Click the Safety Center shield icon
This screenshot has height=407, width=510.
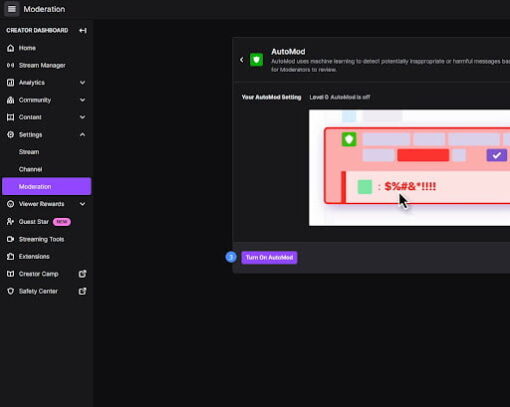11,291
